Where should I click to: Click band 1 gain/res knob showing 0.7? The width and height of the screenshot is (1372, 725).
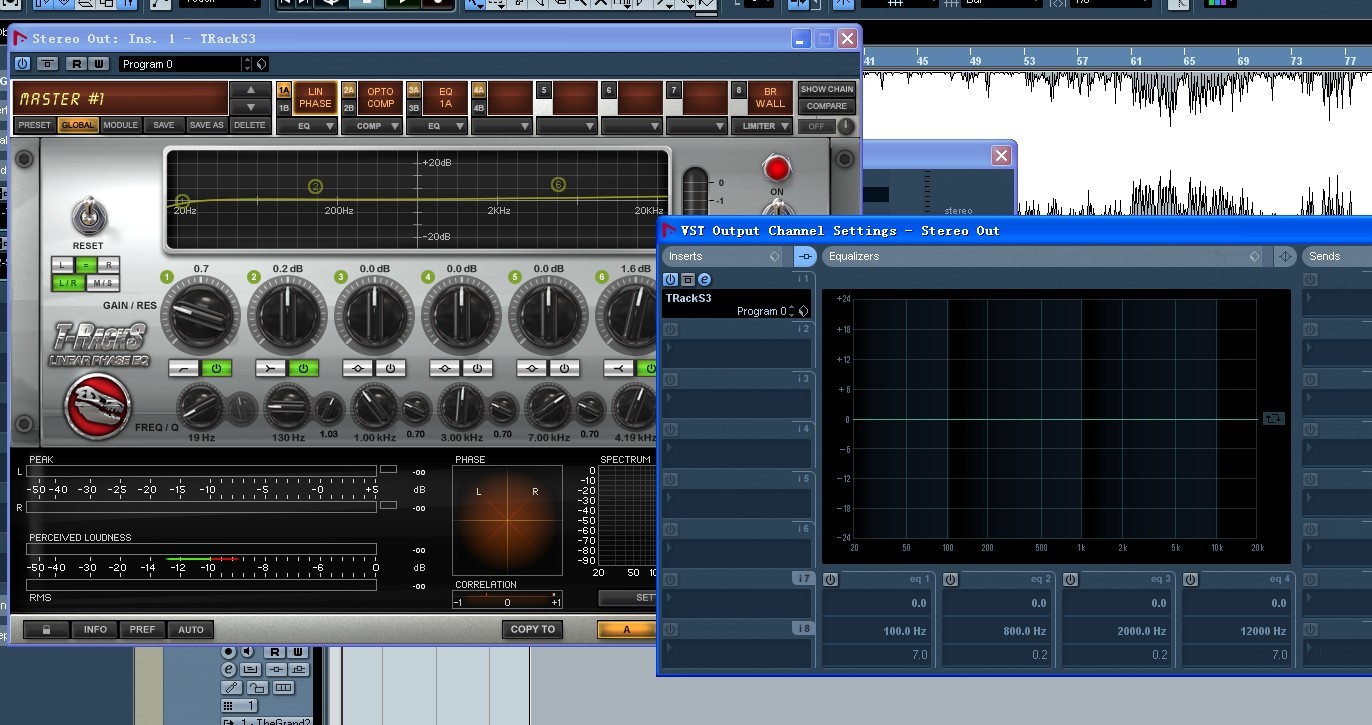(200, 316)
